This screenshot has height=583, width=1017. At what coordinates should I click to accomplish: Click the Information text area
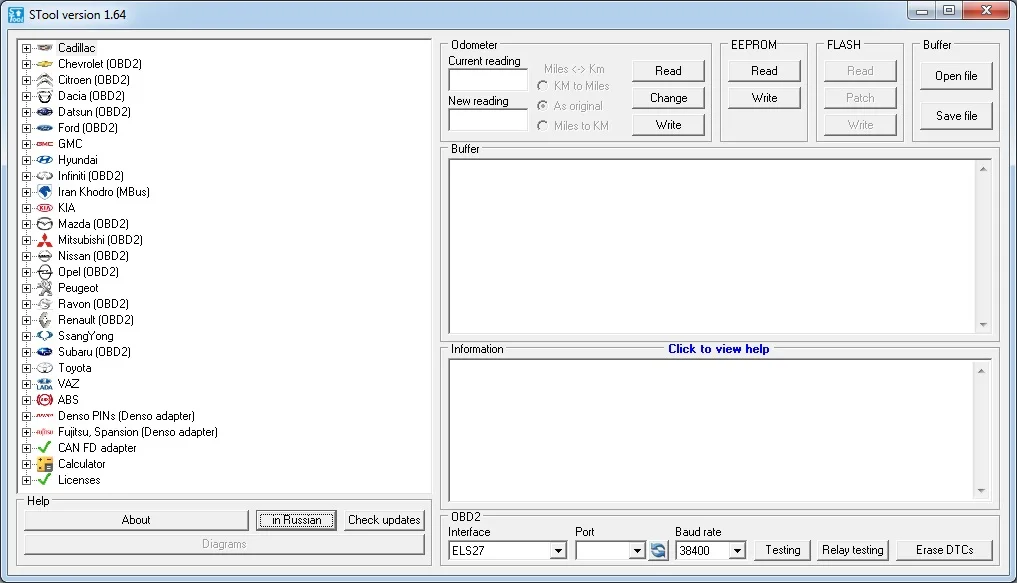tap(712, 430)
